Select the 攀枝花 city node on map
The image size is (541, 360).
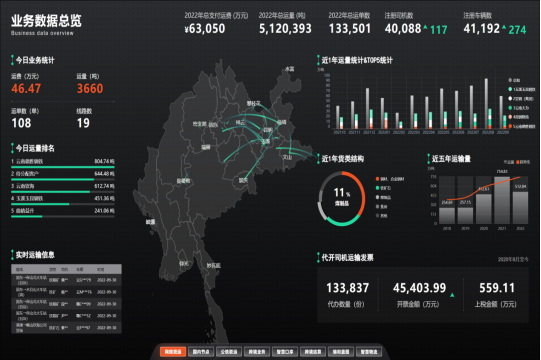coord(254,103)
